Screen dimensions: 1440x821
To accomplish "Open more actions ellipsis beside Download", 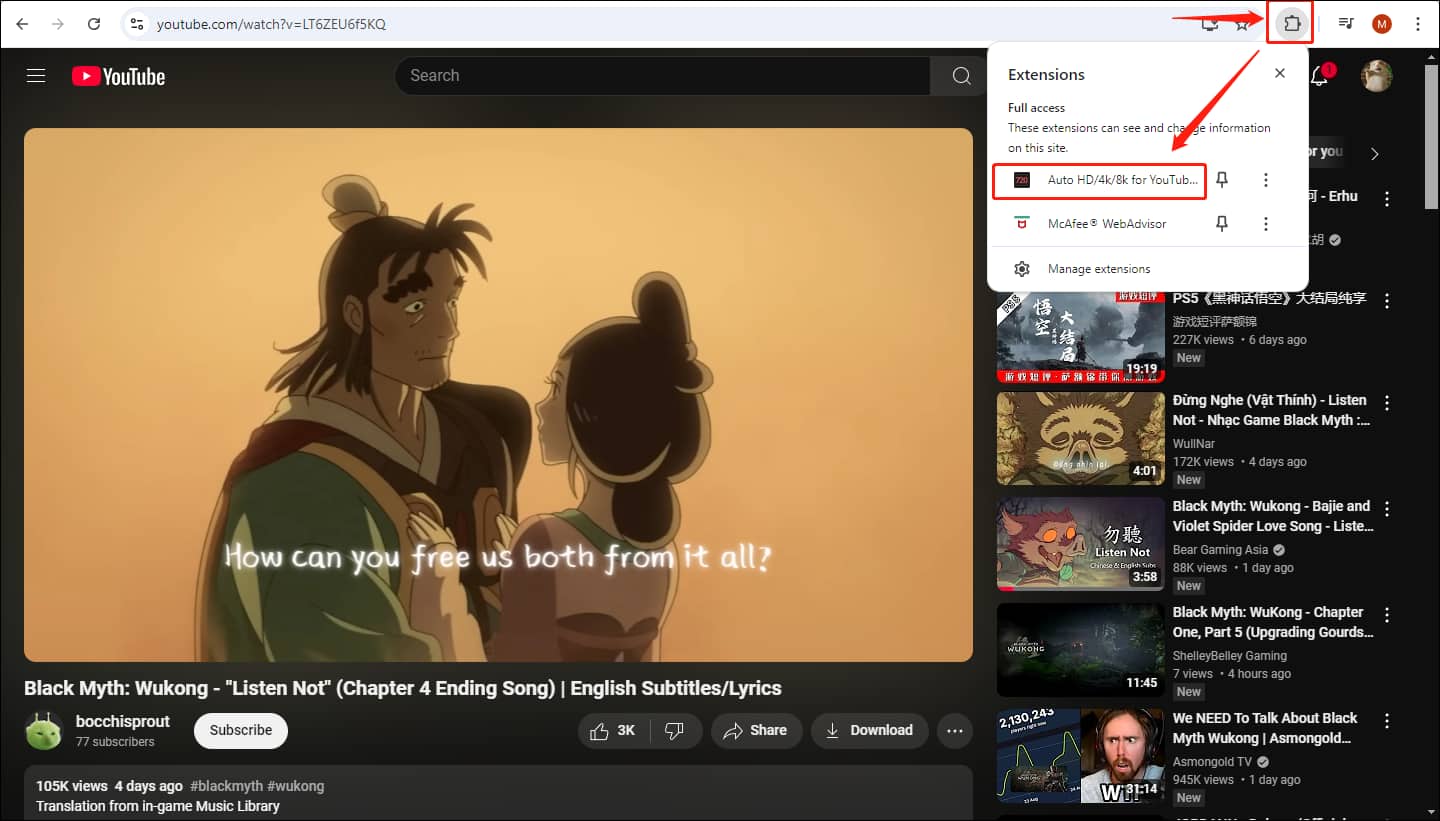I will [x=955, y=731].
